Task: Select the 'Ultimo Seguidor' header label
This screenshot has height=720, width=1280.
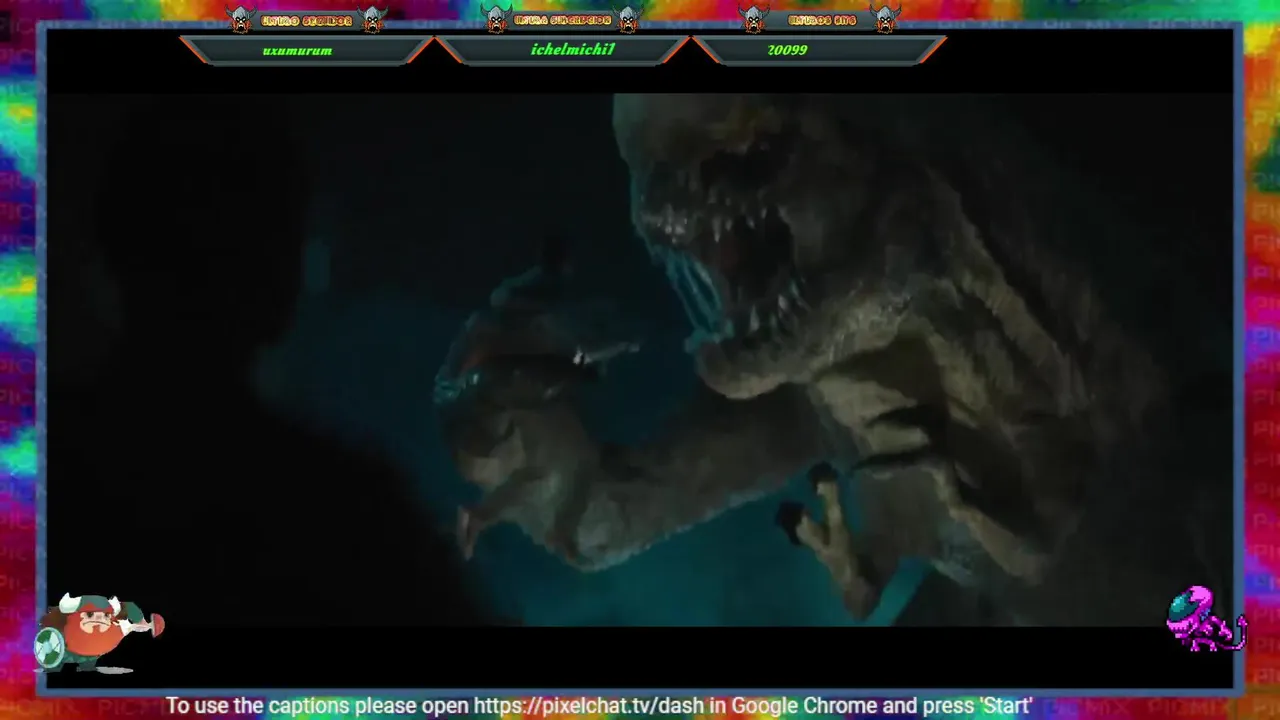Action: [307, 21]
